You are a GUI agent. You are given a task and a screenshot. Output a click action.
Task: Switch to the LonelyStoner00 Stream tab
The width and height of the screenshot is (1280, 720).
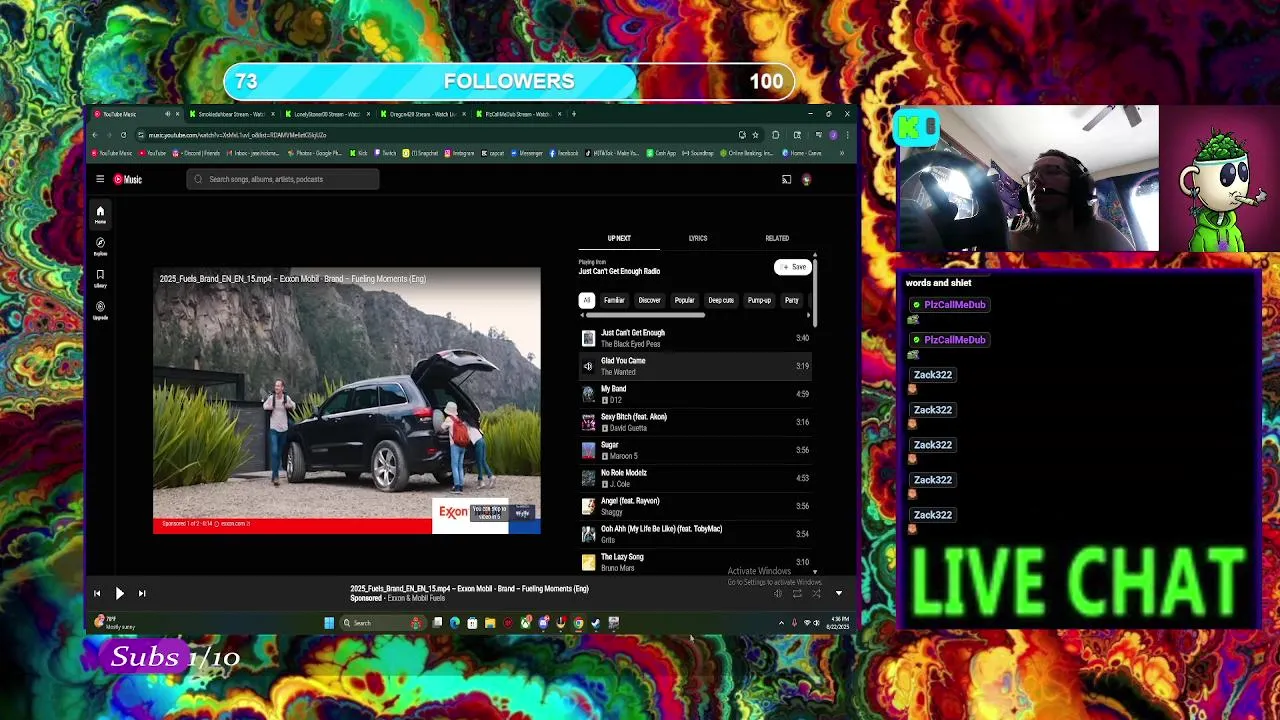coord(328,114)
